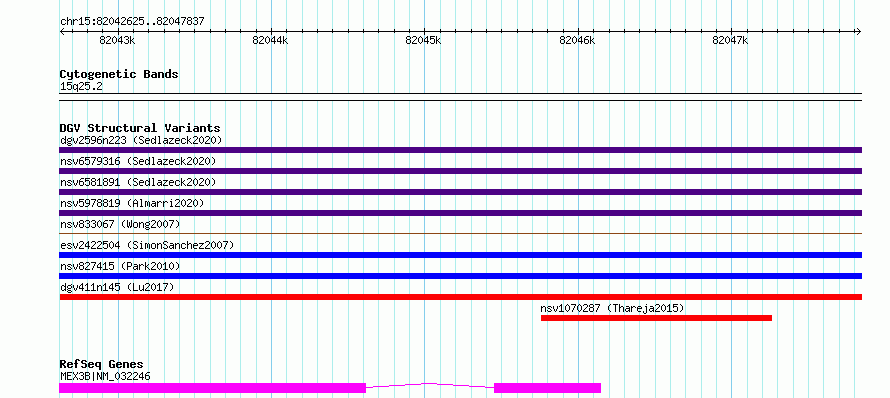Select the Cytogenetic Bands track title
The width and height of the screenshot is (890, 398).
119,74
